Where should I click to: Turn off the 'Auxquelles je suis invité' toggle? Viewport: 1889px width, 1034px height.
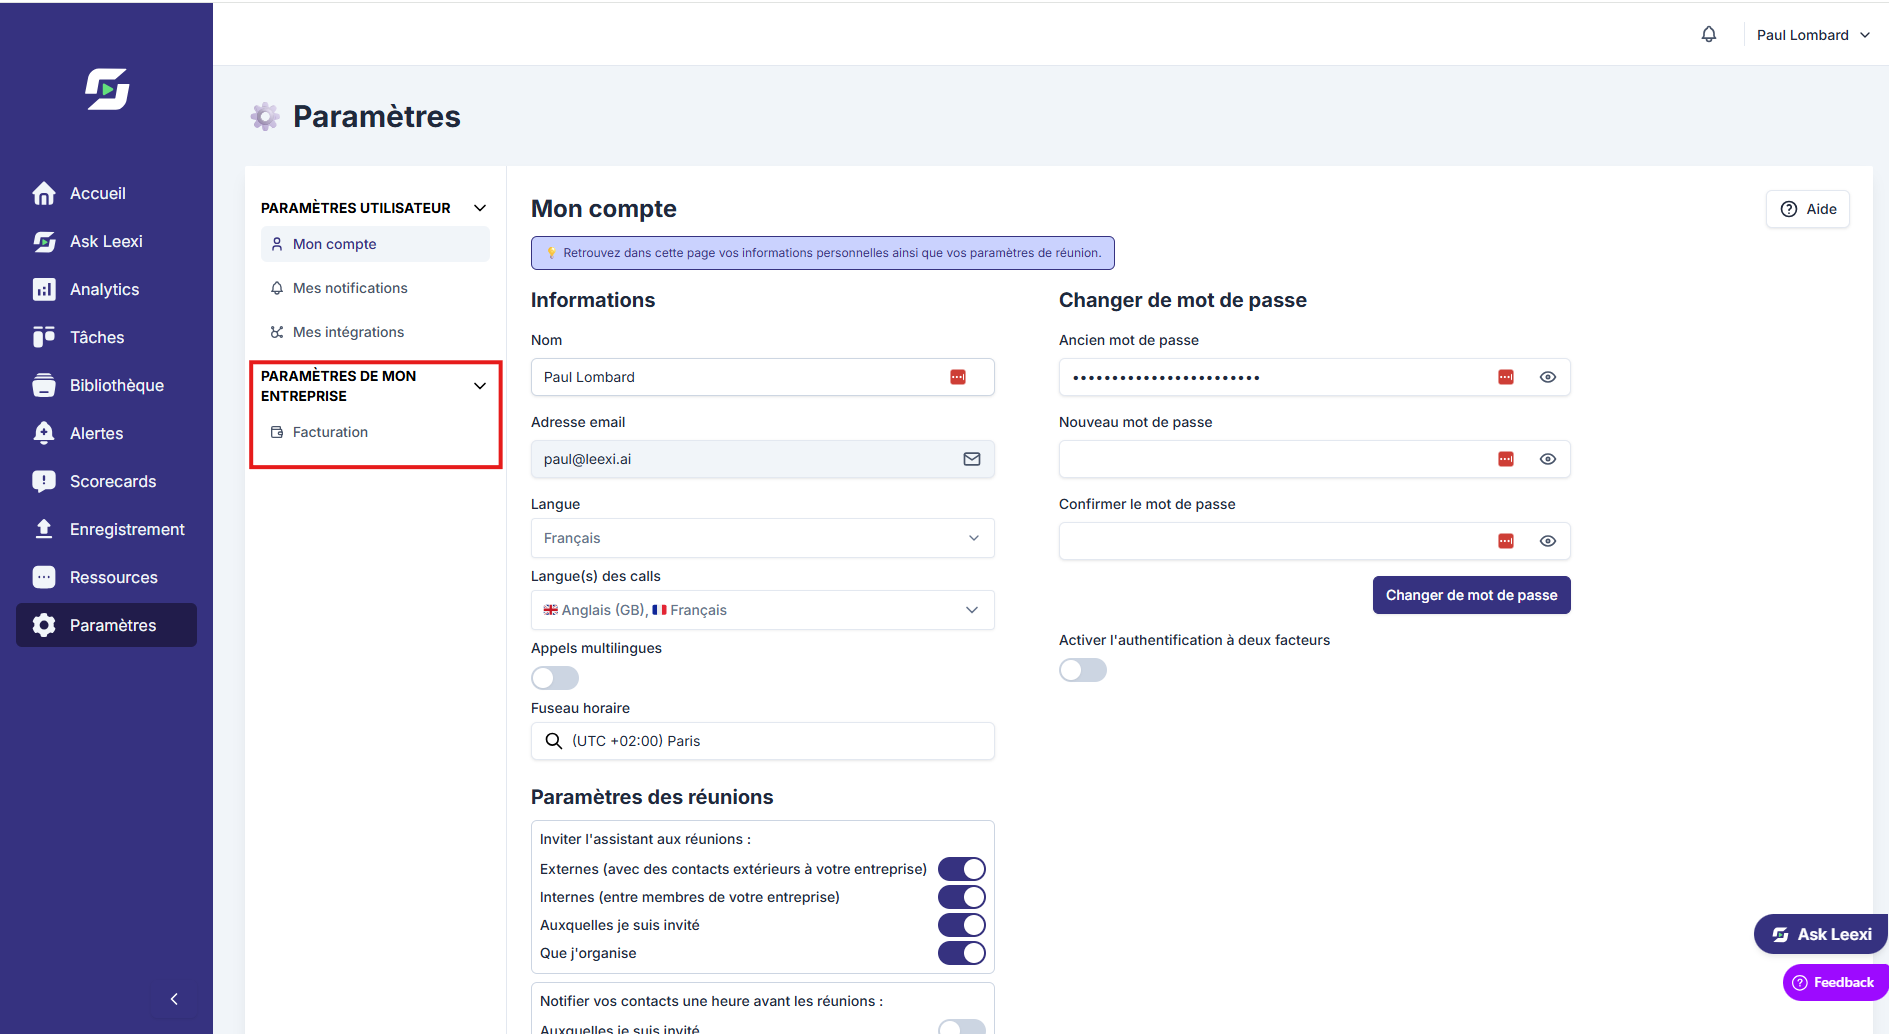pyautogui.click(x=962, y=925)
